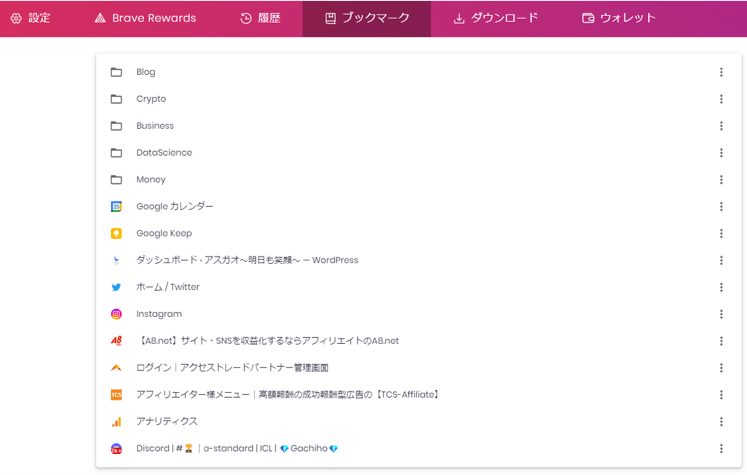
Task: Click the アナリティクス bar chart favicon
Action: coord(116,422)
